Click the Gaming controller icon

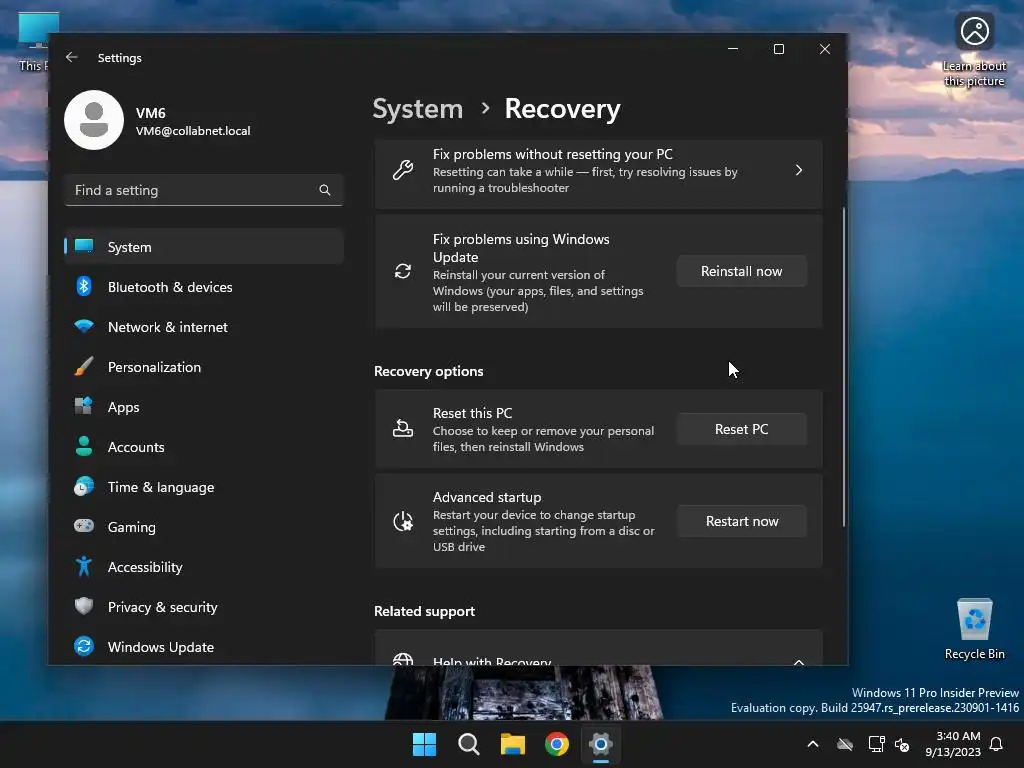(84, 526)
